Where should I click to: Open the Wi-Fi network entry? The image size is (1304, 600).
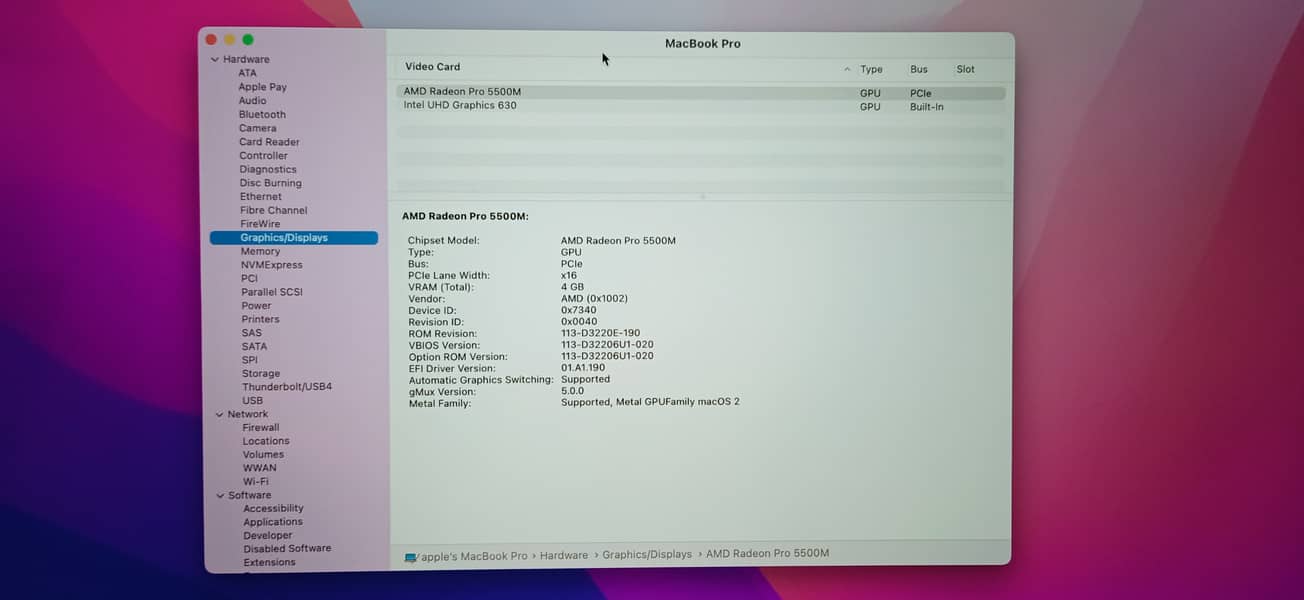255,481
